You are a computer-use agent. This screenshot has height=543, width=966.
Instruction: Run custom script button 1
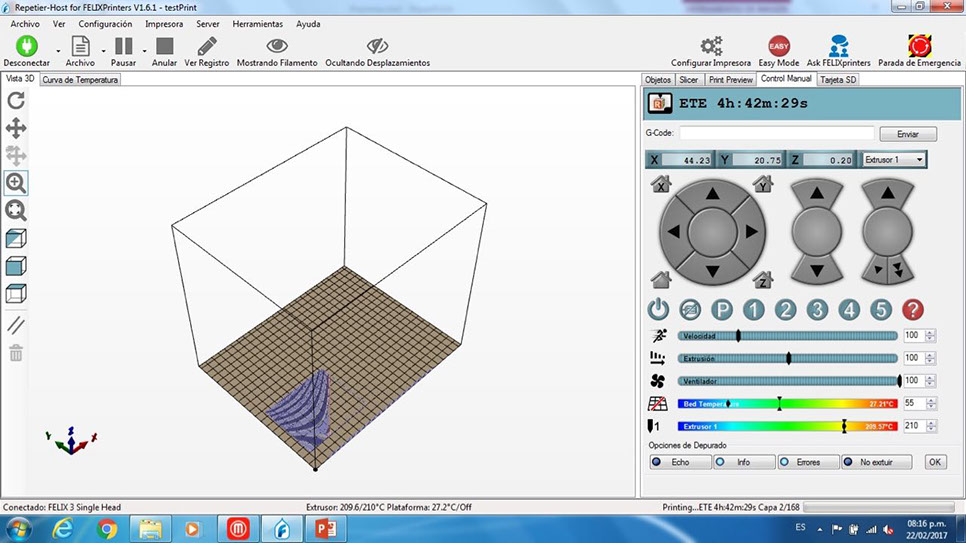point(753,309)
